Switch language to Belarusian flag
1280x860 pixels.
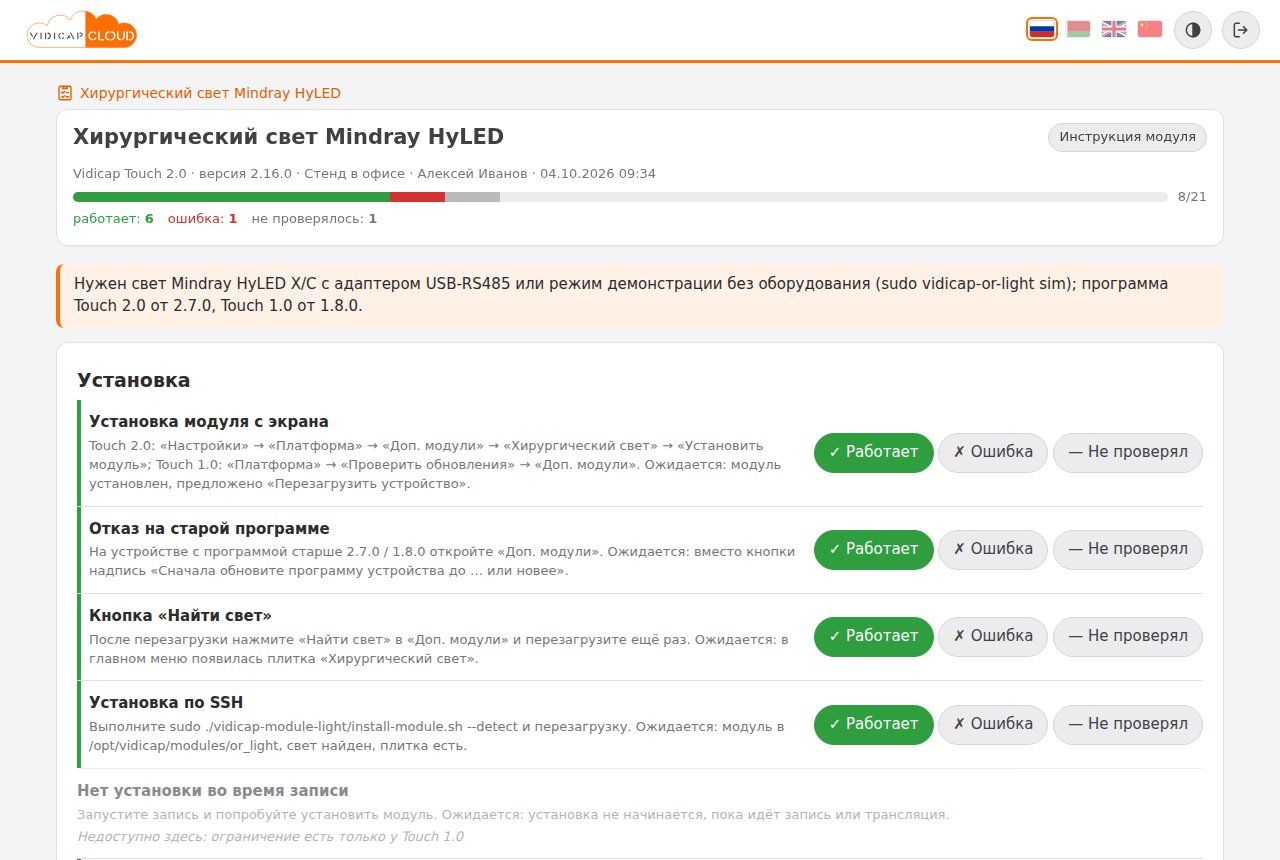click(x=1078, y=29)
